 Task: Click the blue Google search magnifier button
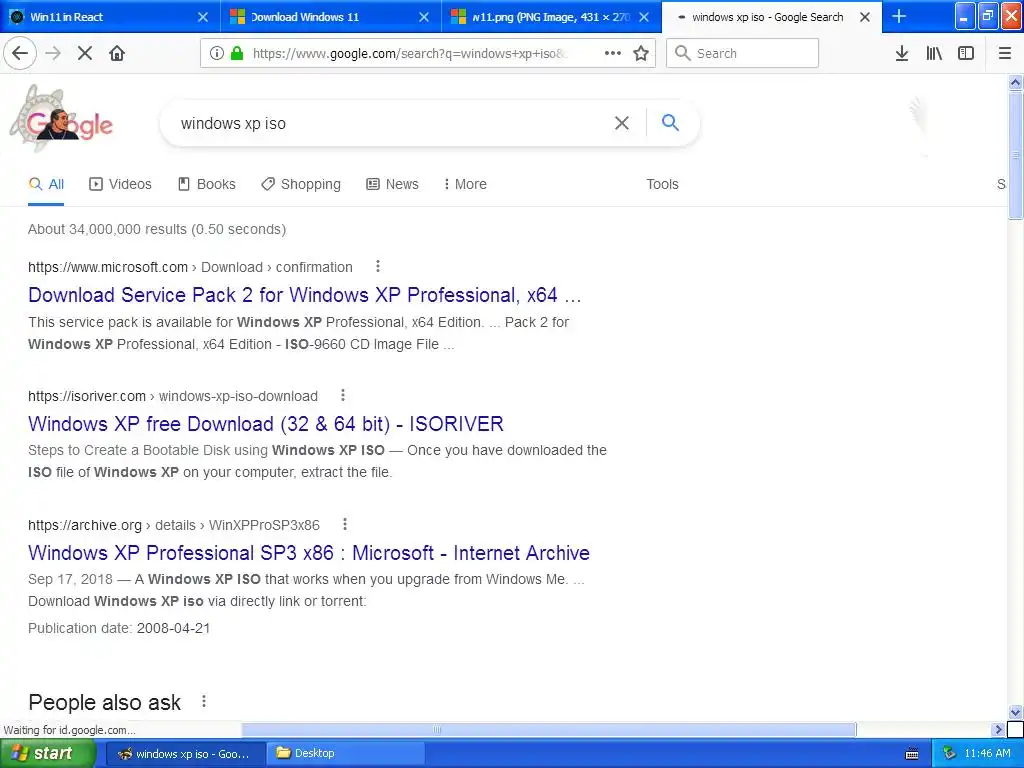pos(670,122)
